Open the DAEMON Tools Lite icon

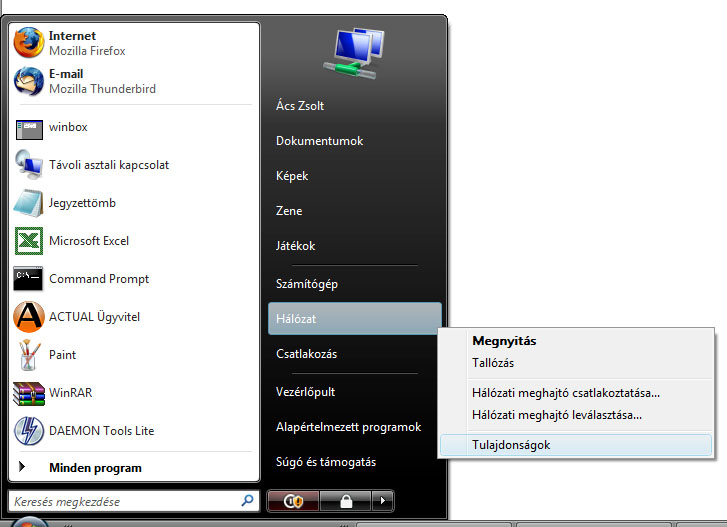pyautogui.click(x=29, y=431)
